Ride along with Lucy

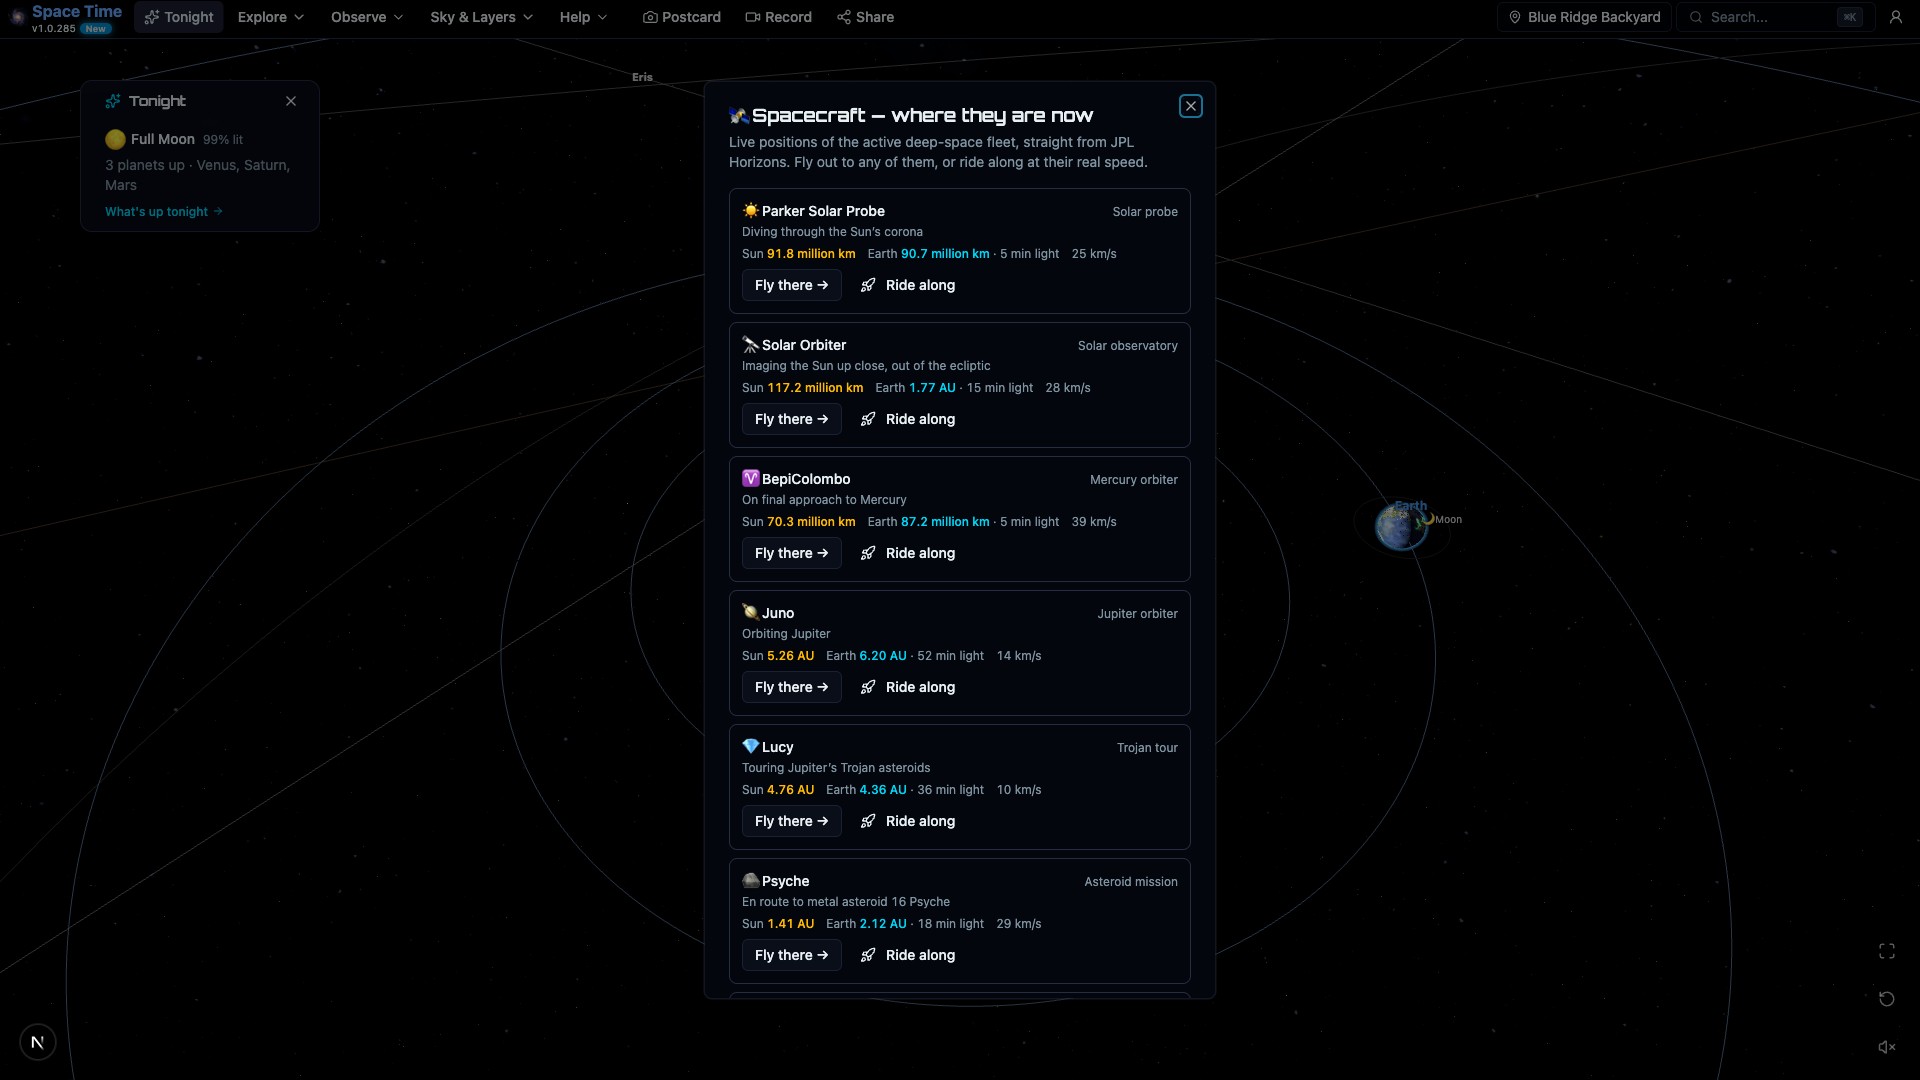pos(908,821)
